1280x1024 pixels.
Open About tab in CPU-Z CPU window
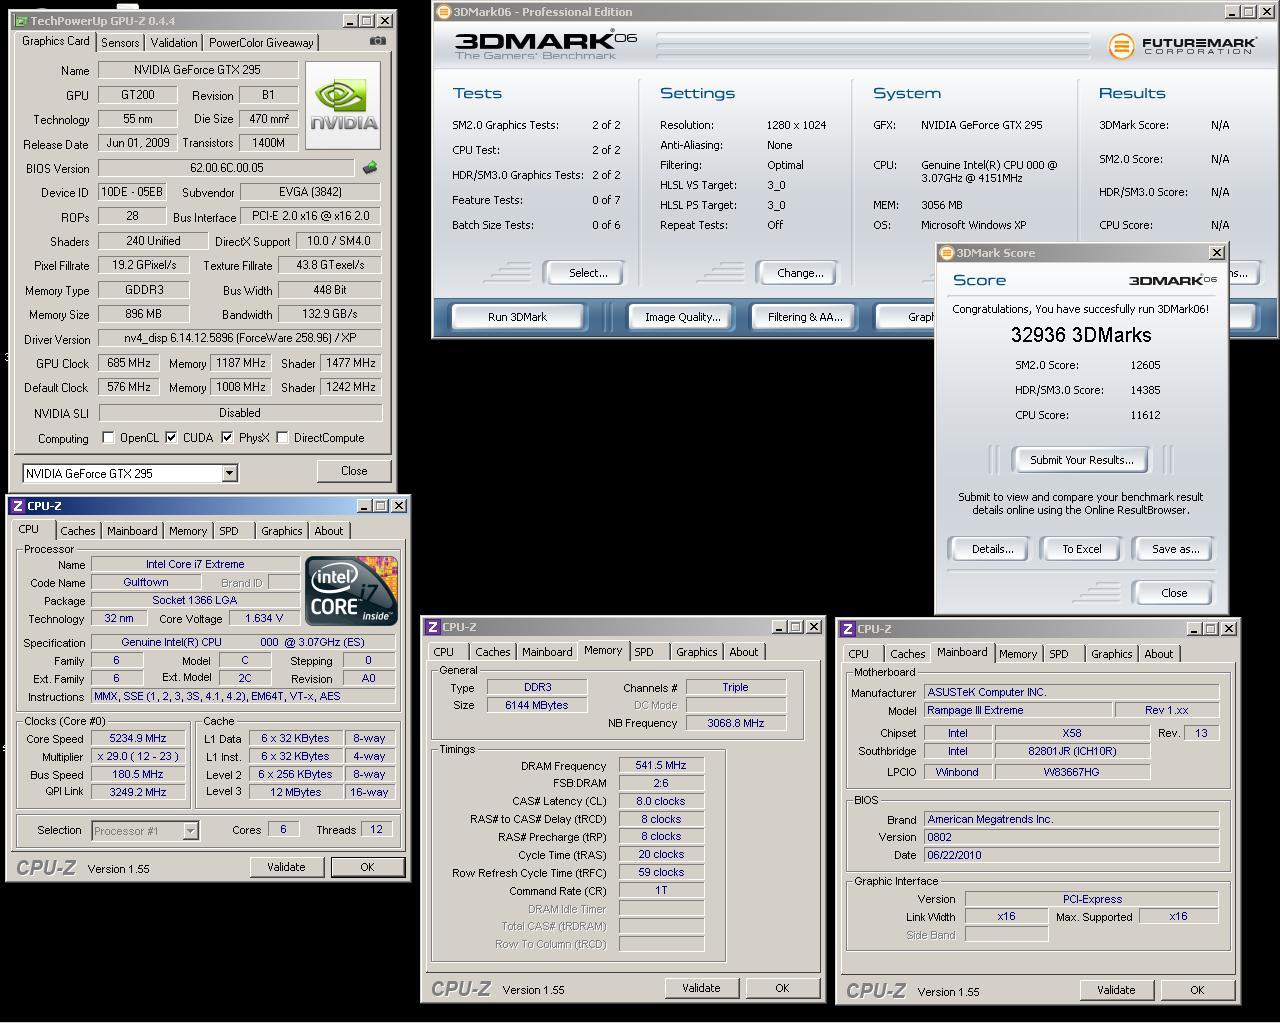click(328, 531)
